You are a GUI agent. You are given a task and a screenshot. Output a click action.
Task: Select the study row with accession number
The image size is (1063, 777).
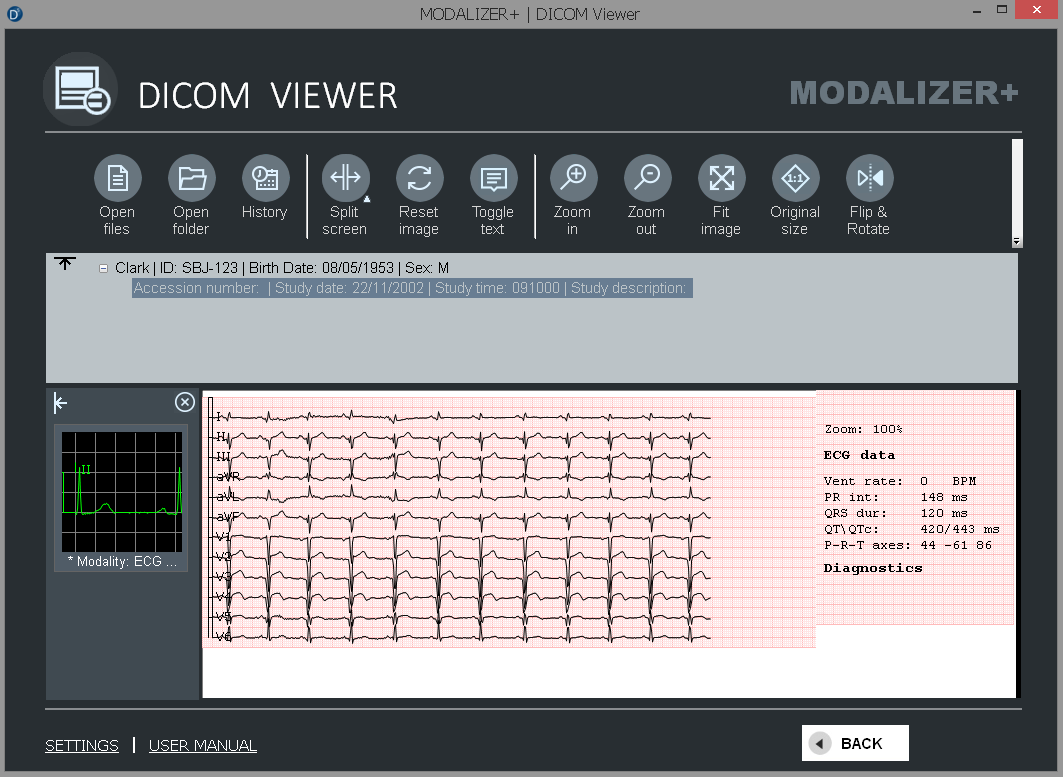pyautogui.click(x=412, y=288)
